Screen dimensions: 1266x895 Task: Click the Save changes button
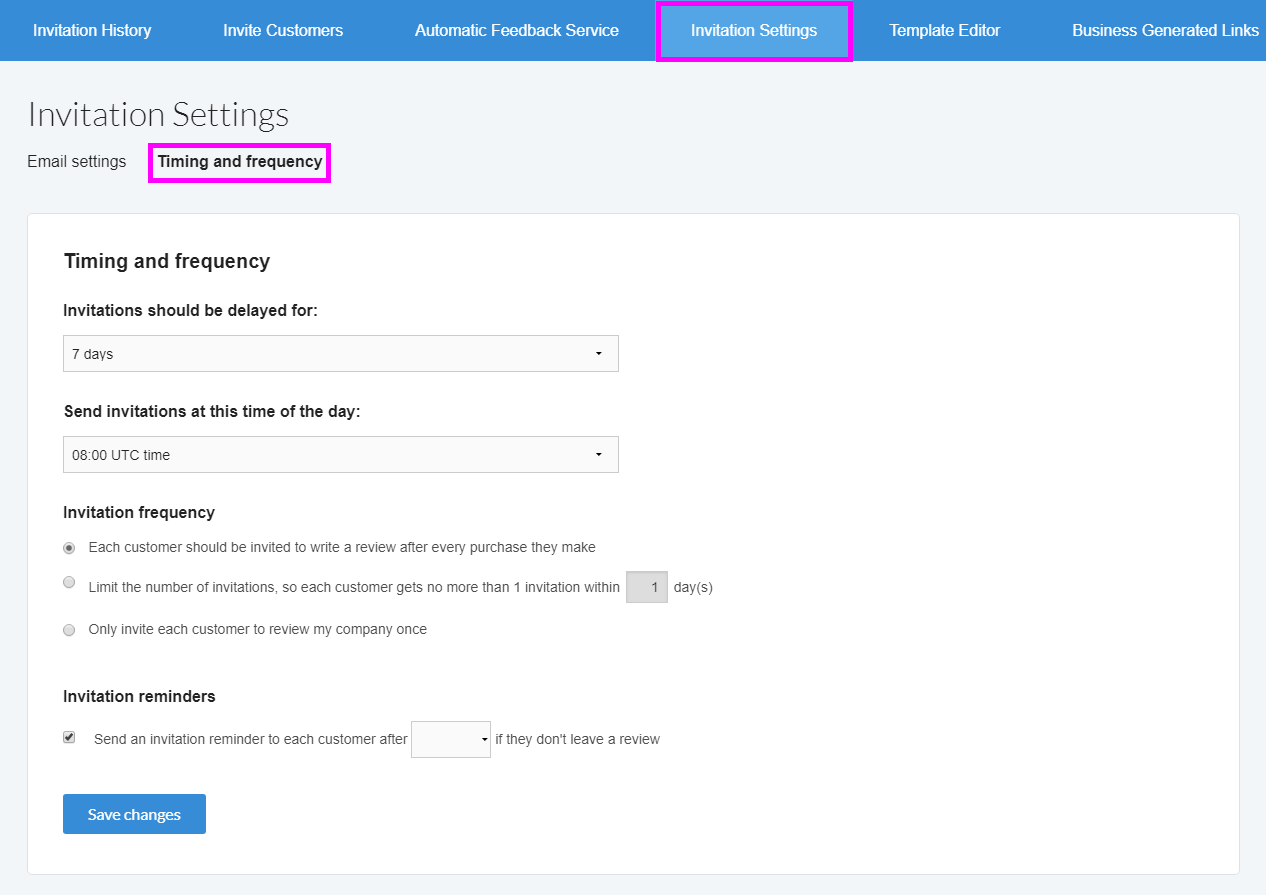(134, 814)
